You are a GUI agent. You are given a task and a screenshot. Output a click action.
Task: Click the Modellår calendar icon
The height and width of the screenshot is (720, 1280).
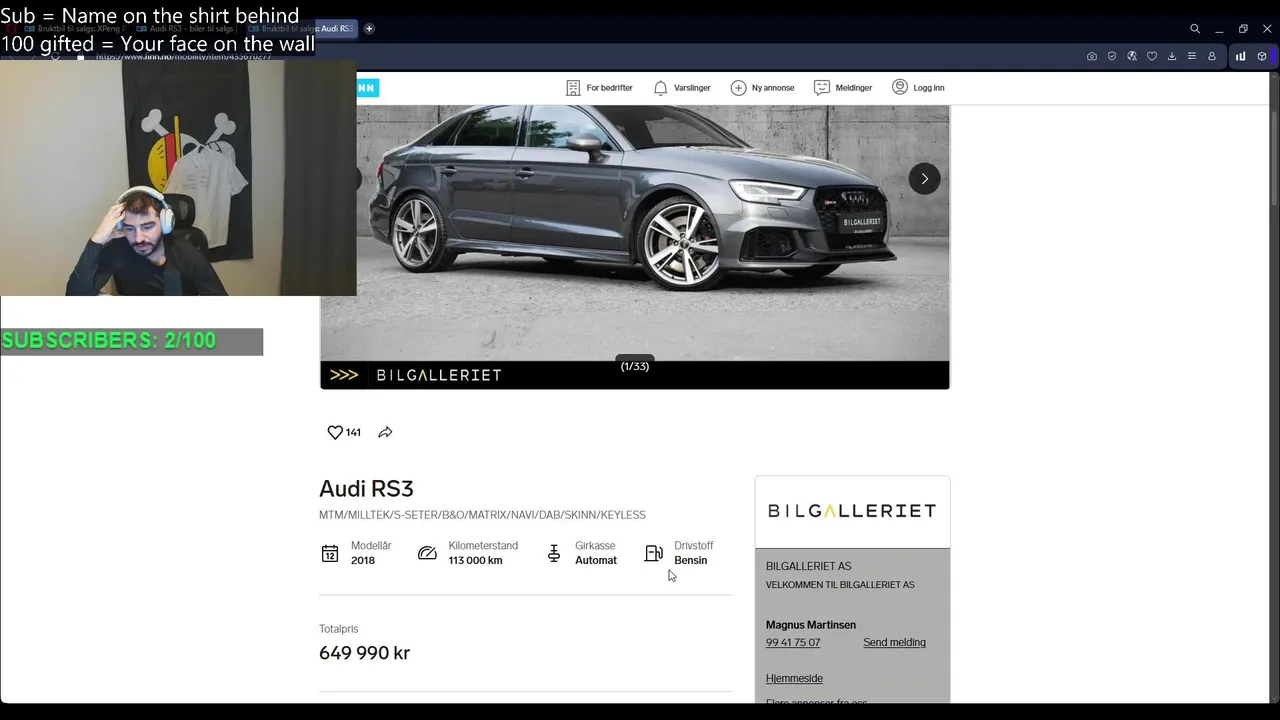click(330, 553)
